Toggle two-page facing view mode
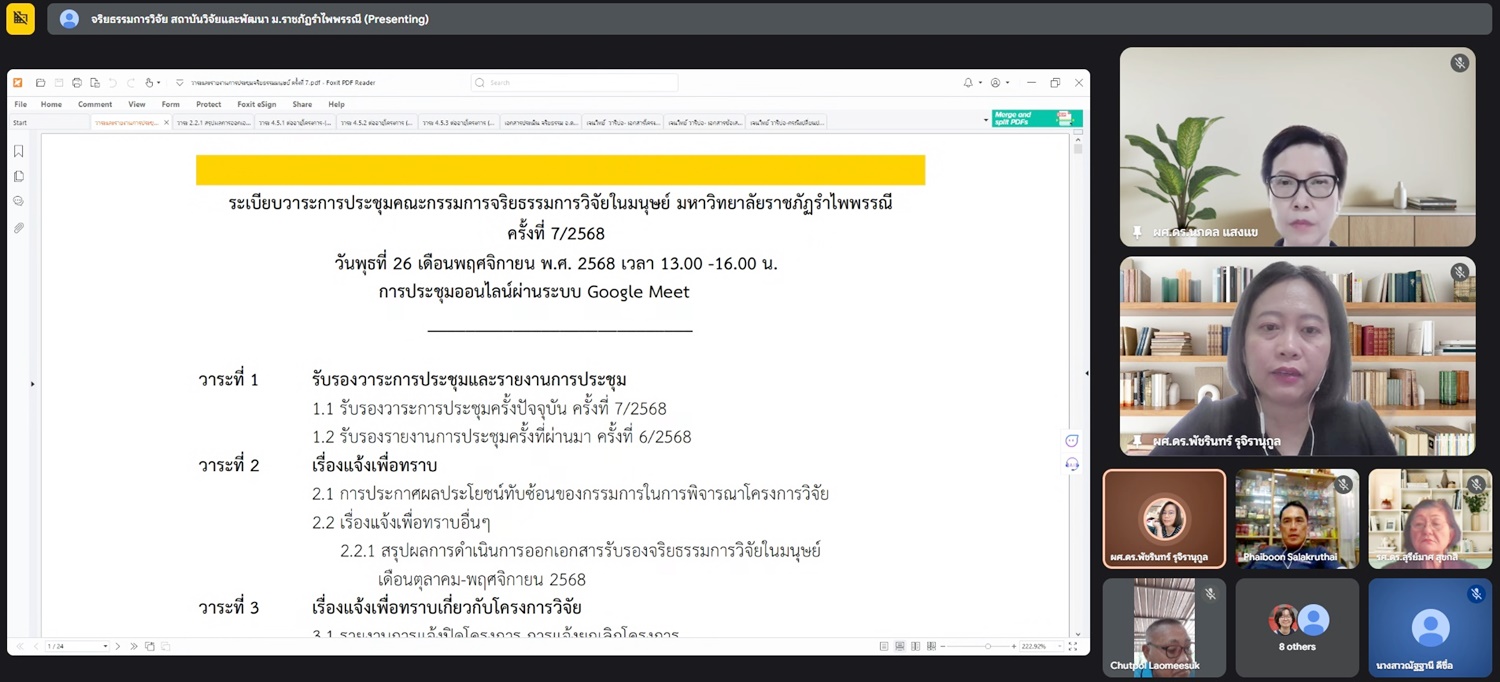The width and height of the screenshot is (1500, 682). [916, 646]
